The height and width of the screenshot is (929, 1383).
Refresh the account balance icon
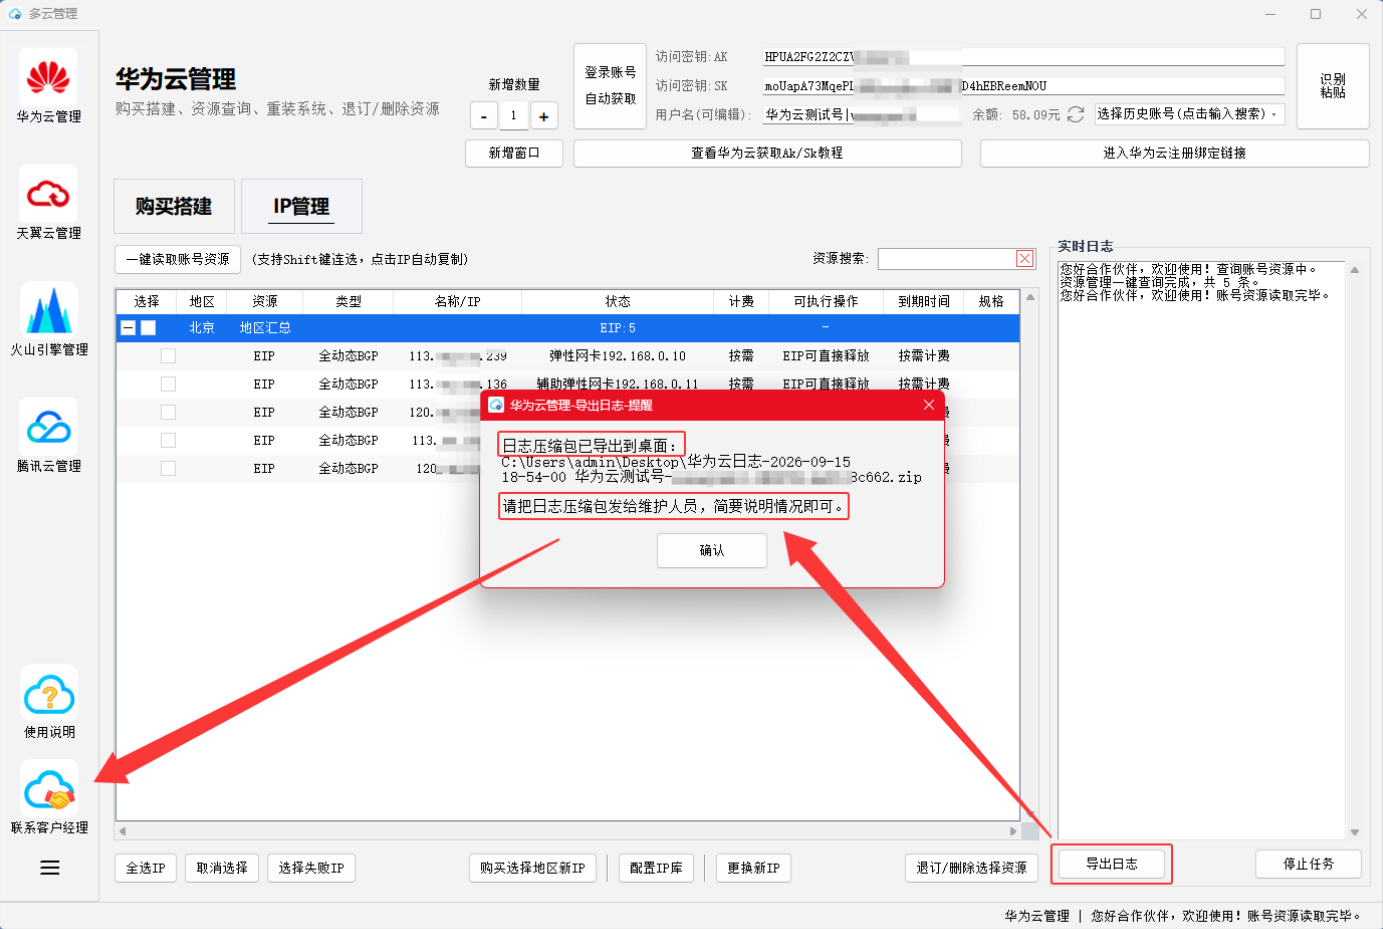click(x=1075, y=115)
